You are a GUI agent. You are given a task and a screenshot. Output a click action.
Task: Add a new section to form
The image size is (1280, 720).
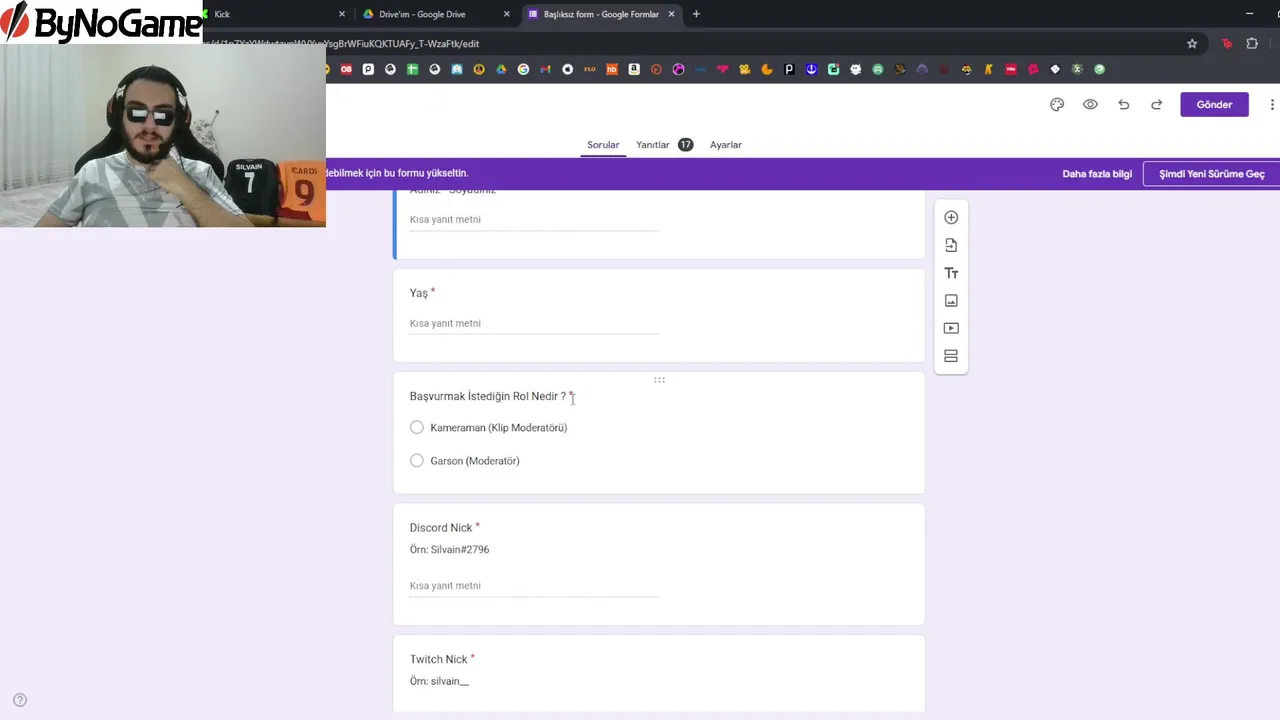click(951, 356)
